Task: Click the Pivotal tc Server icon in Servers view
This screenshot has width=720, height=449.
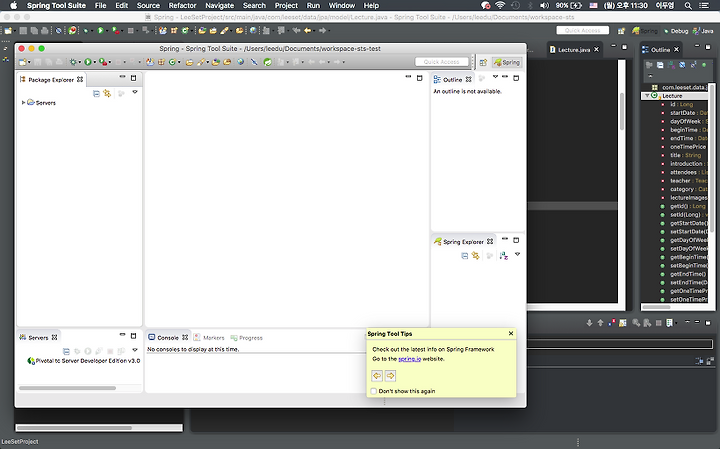Action: (31, 361)
